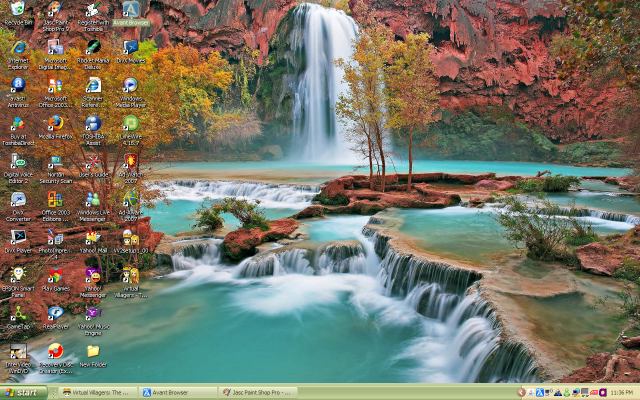Viewport: 640px width, 400px height.
Task: Click the Mozilla Firefox desktop shortcut
Action: (55, 124)
